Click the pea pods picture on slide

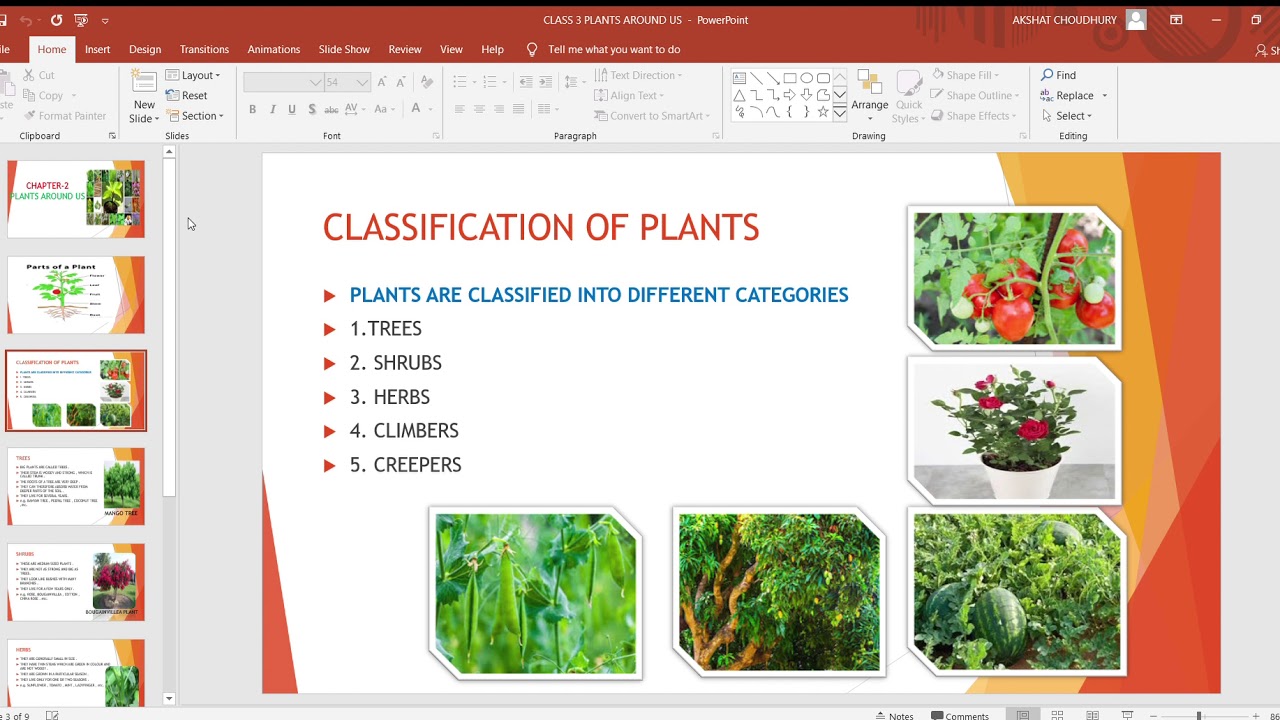536,593
